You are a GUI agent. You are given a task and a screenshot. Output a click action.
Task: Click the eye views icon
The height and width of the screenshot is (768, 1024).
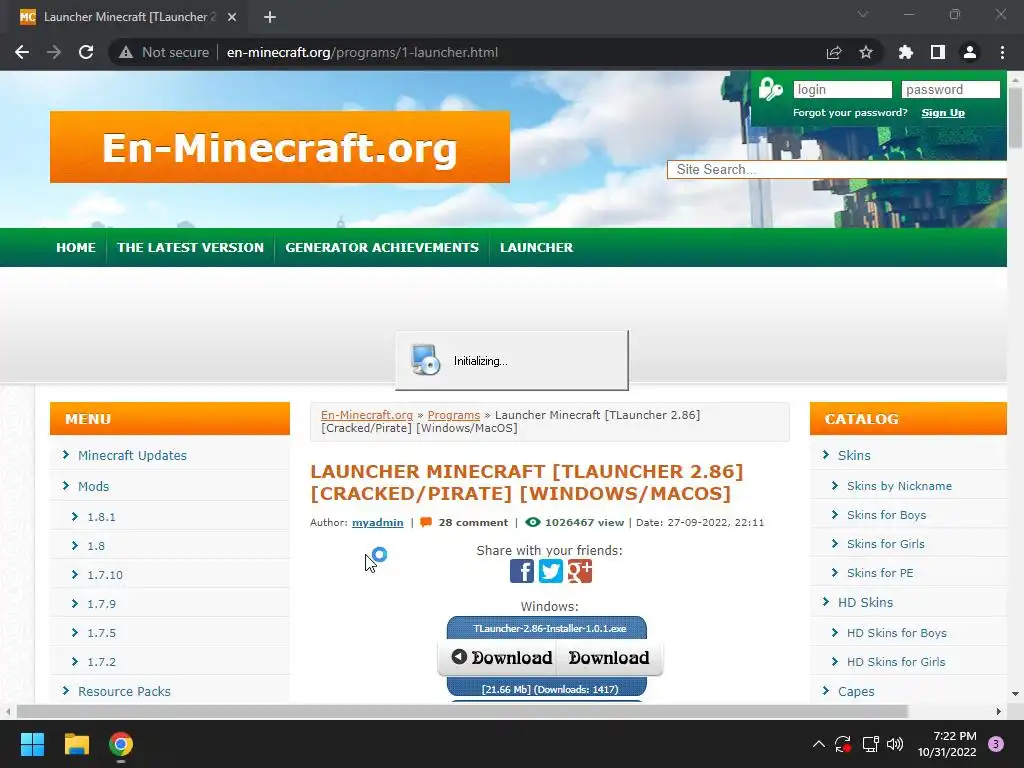533,522
